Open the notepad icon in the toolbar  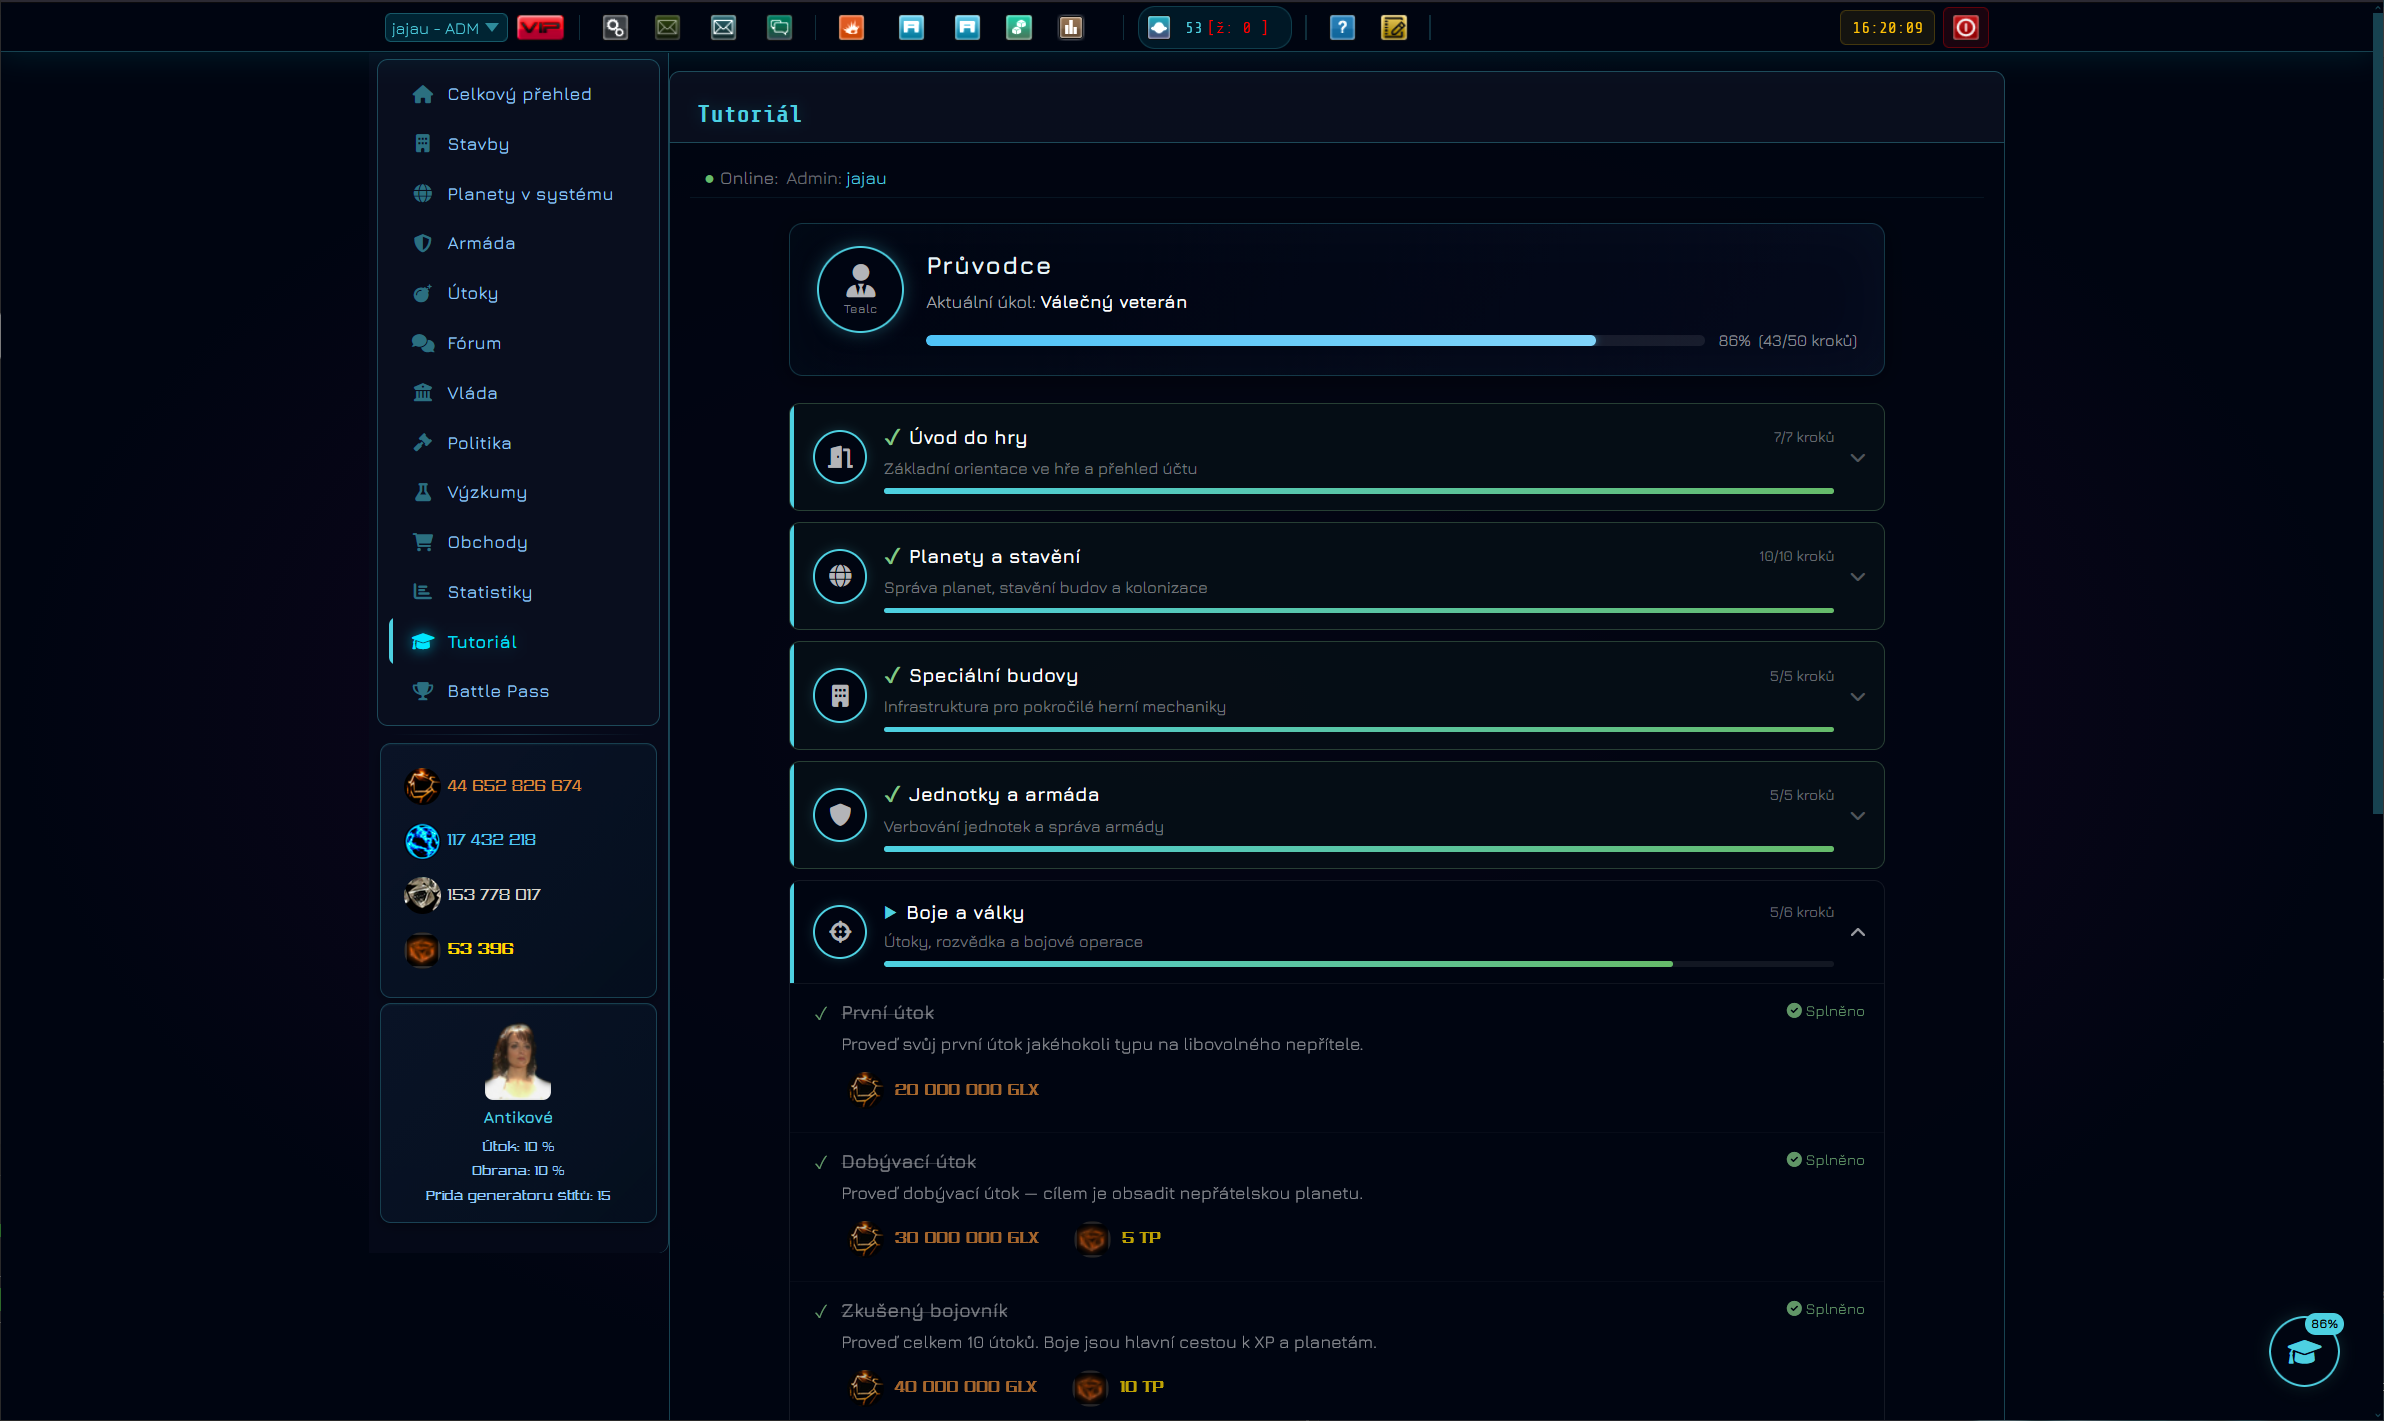pos(1393,28)
